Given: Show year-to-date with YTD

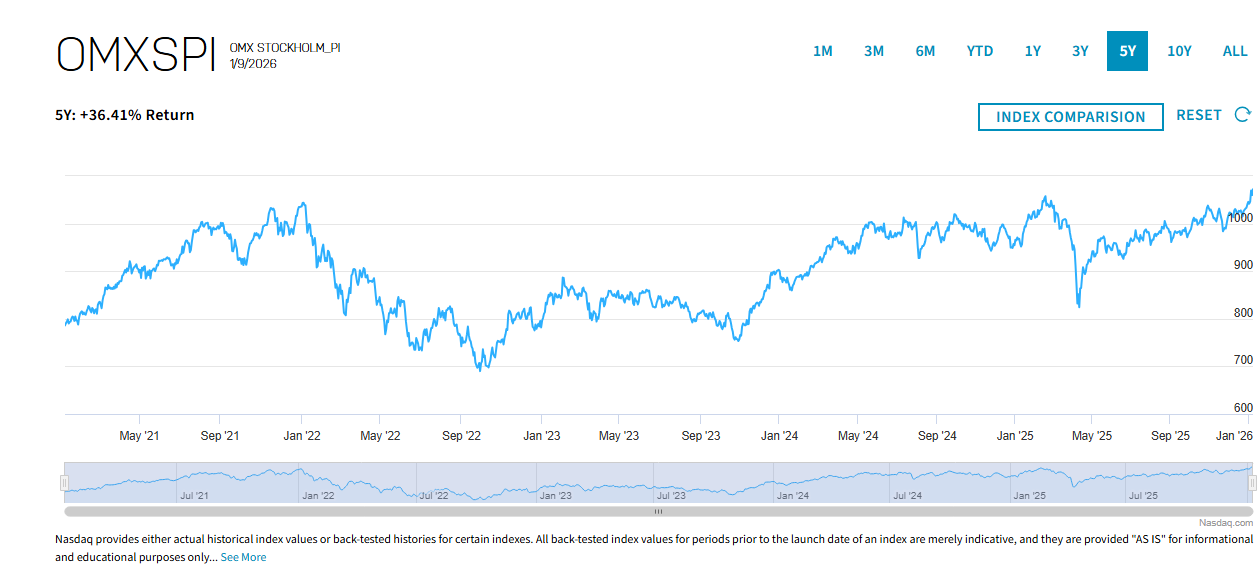Looking at the screenshot, I should (980, 51).
